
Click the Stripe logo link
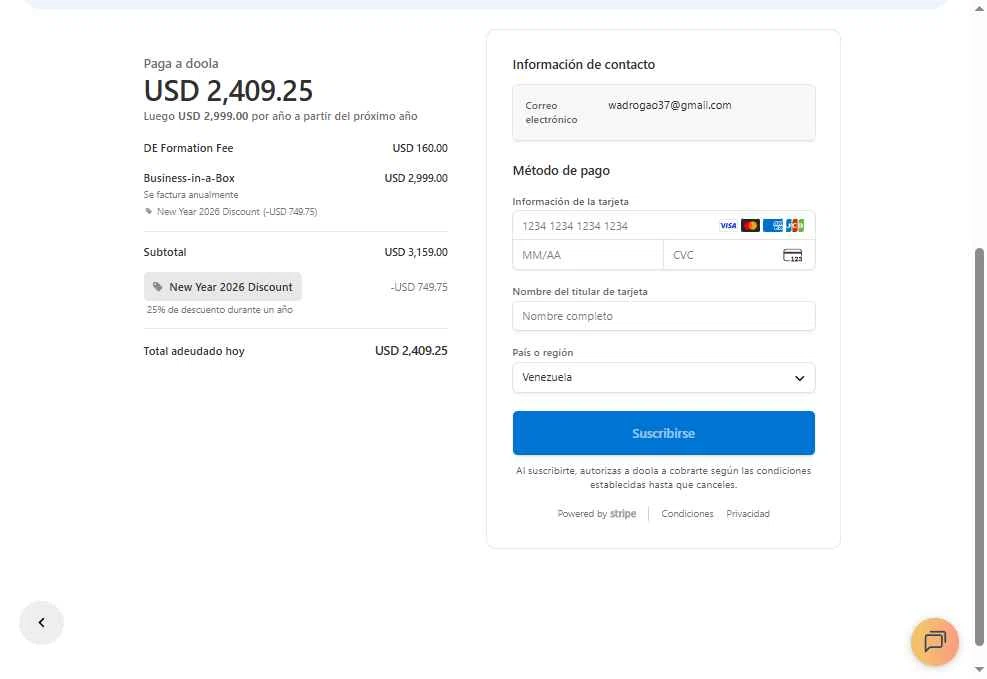pos(623,513)
